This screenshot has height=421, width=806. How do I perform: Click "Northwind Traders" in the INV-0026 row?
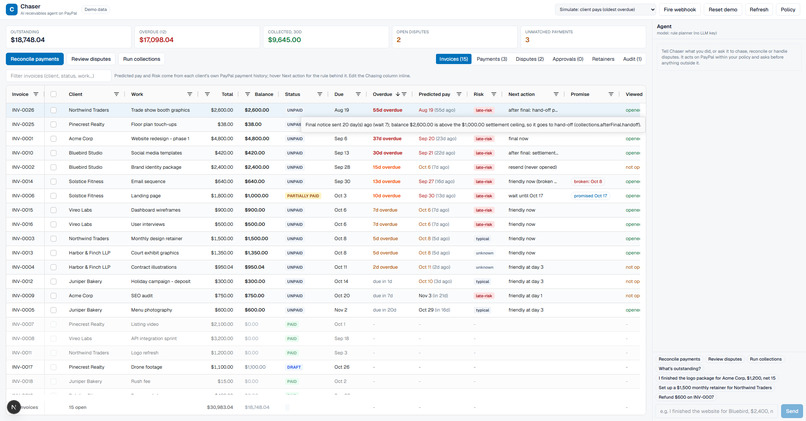[x=88, y=110]
